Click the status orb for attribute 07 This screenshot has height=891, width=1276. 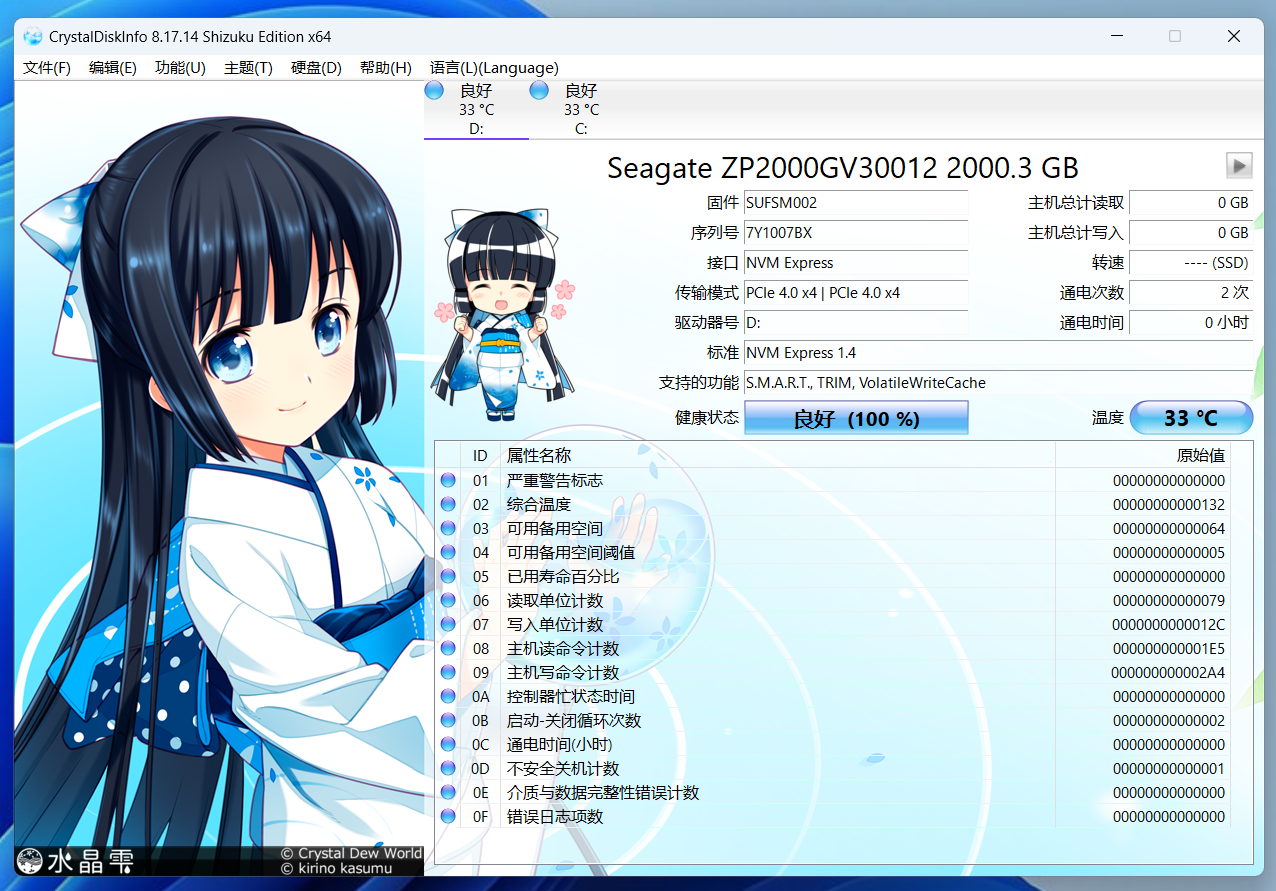tap(448, 624)
